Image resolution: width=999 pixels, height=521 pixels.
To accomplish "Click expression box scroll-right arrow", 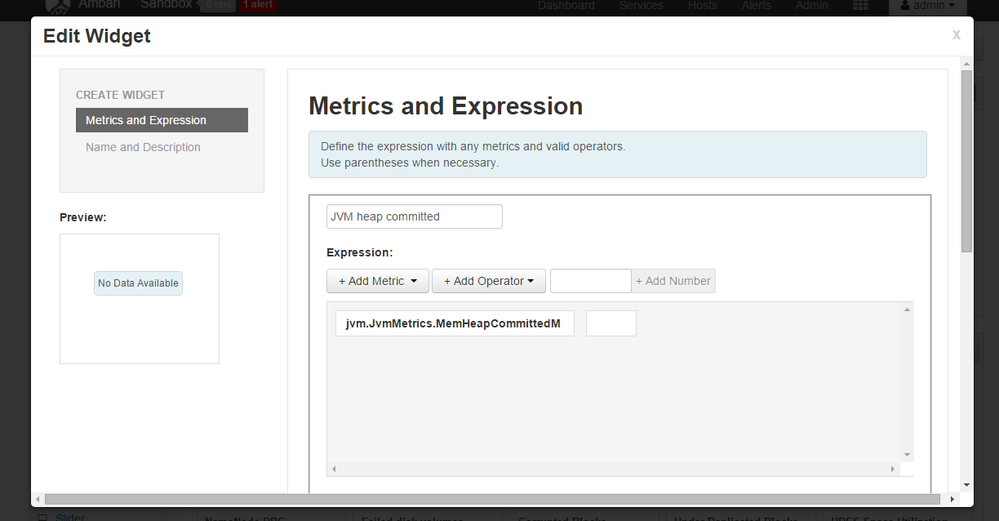I will 893,468.
